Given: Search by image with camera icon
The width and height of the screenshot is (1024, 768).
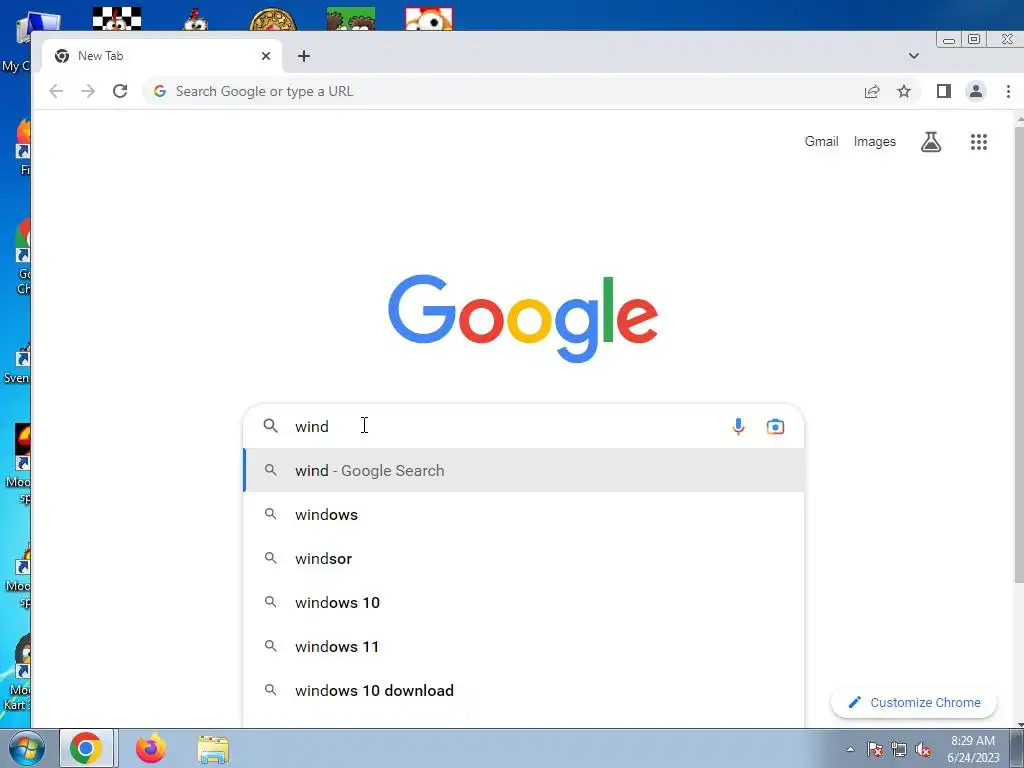Looking at the screenshot, I should tap(775, 426).
